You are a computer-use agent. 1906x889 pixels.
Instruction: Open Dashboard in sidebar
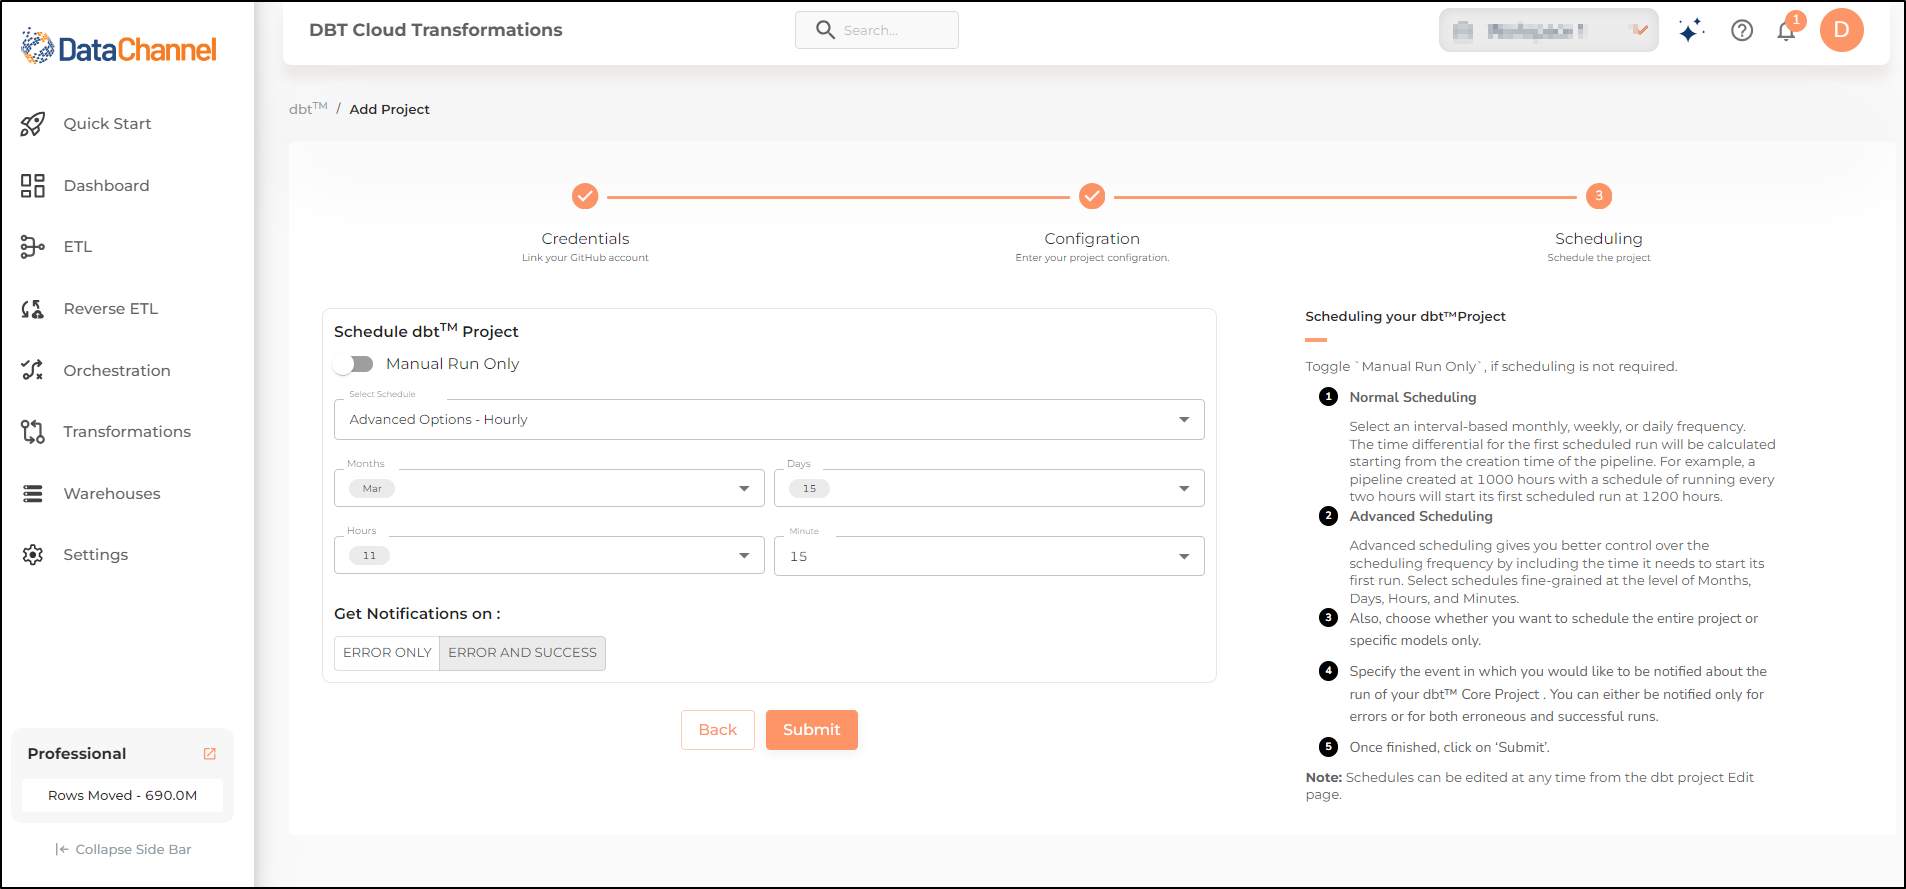(x=106, y=186)
